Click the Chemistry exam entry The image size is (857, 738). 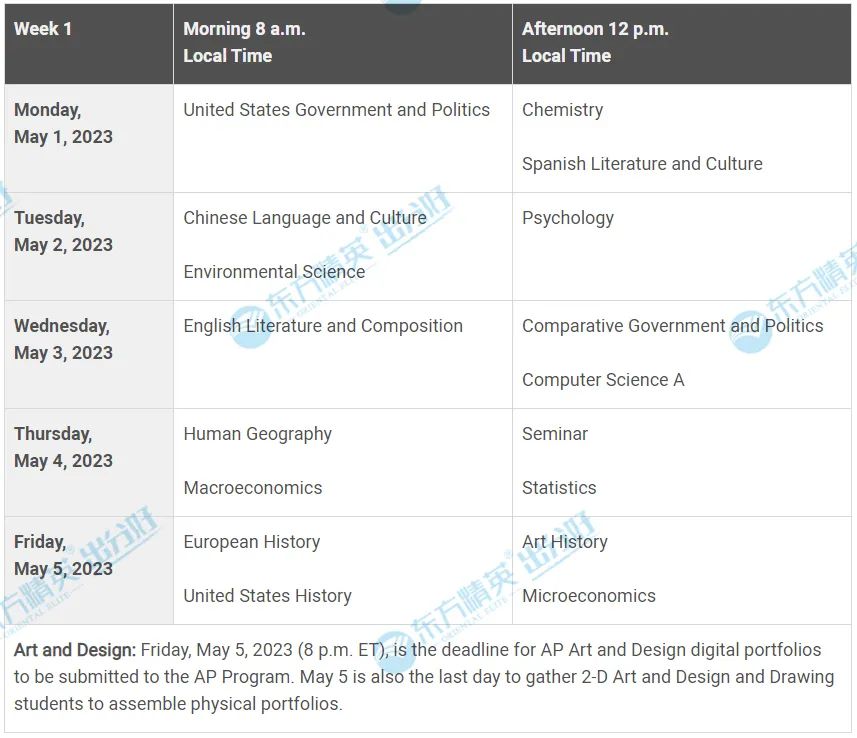click(562, 110)
